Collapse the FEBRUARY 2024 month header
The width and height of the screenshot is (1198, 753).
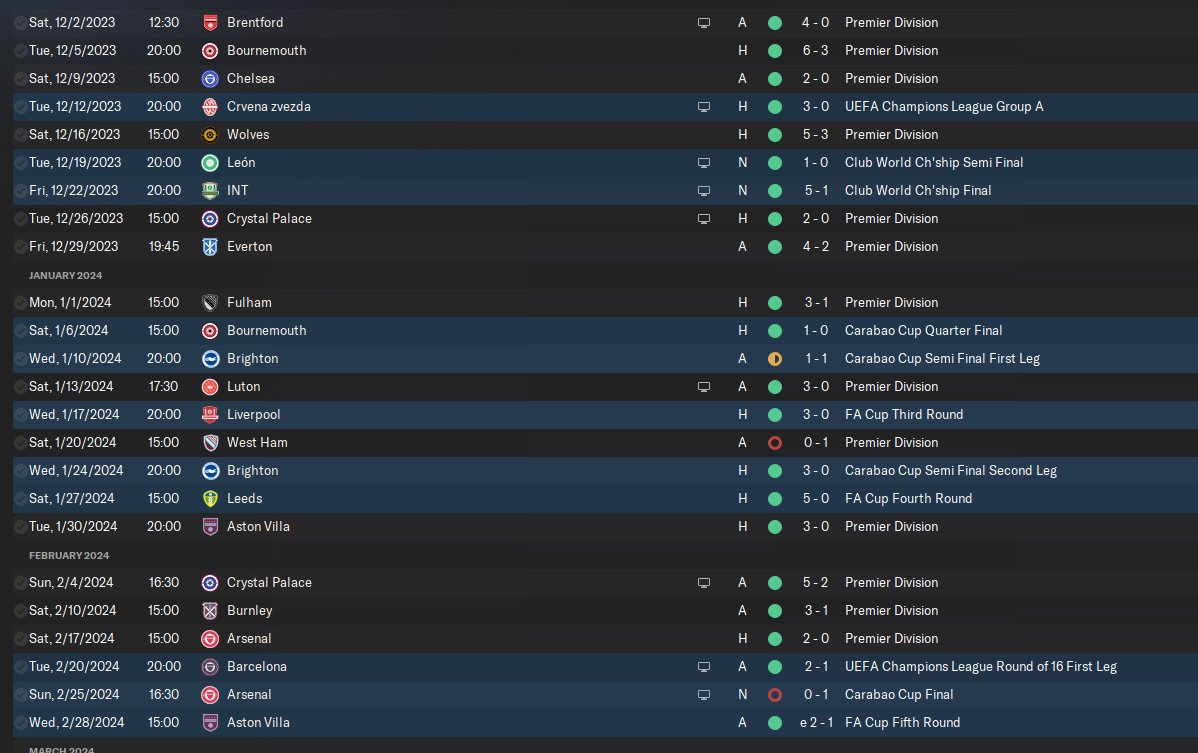coord(69,555)
